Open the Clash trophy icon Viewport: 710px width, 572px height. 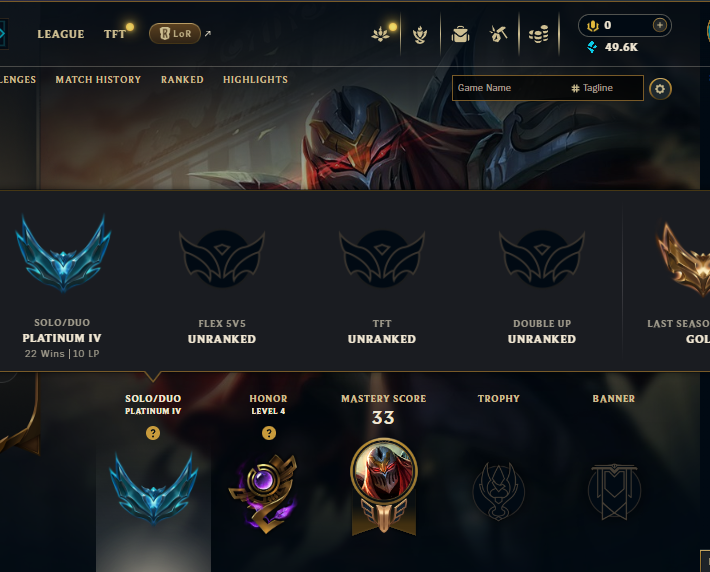420,34
